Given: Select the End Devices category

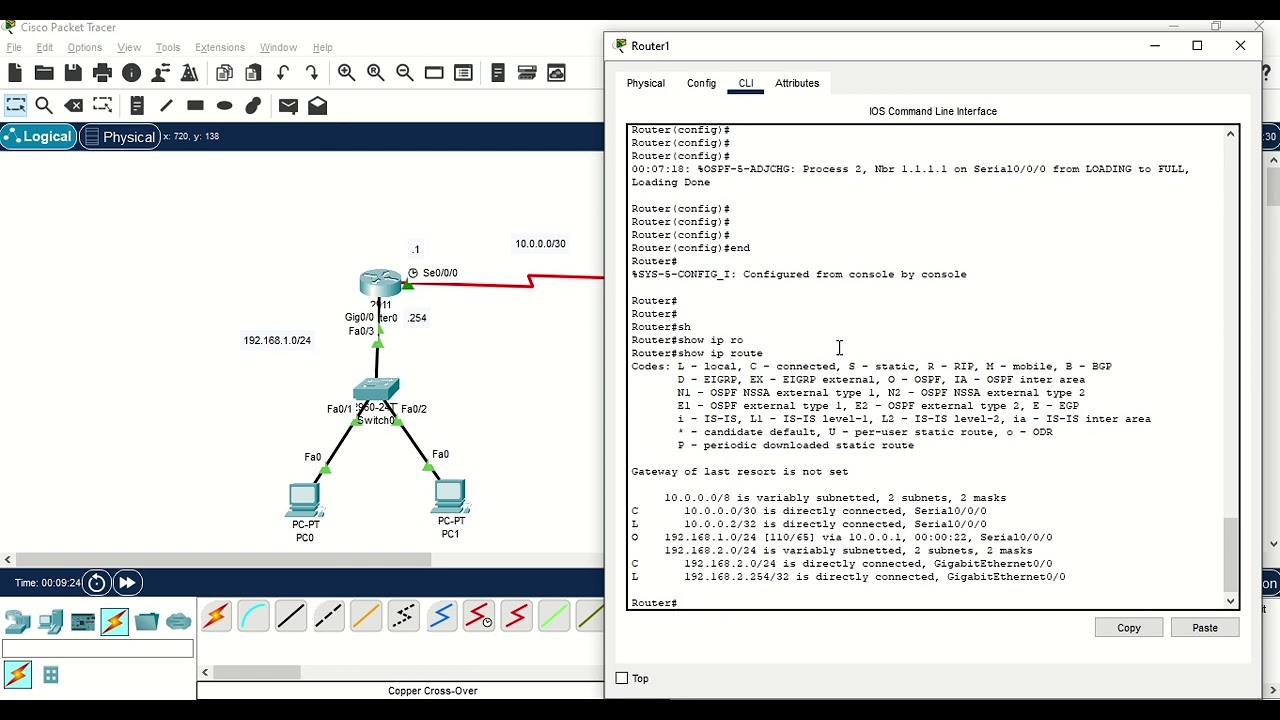Looking at the screenshot, I should click(x=51, y=622).
